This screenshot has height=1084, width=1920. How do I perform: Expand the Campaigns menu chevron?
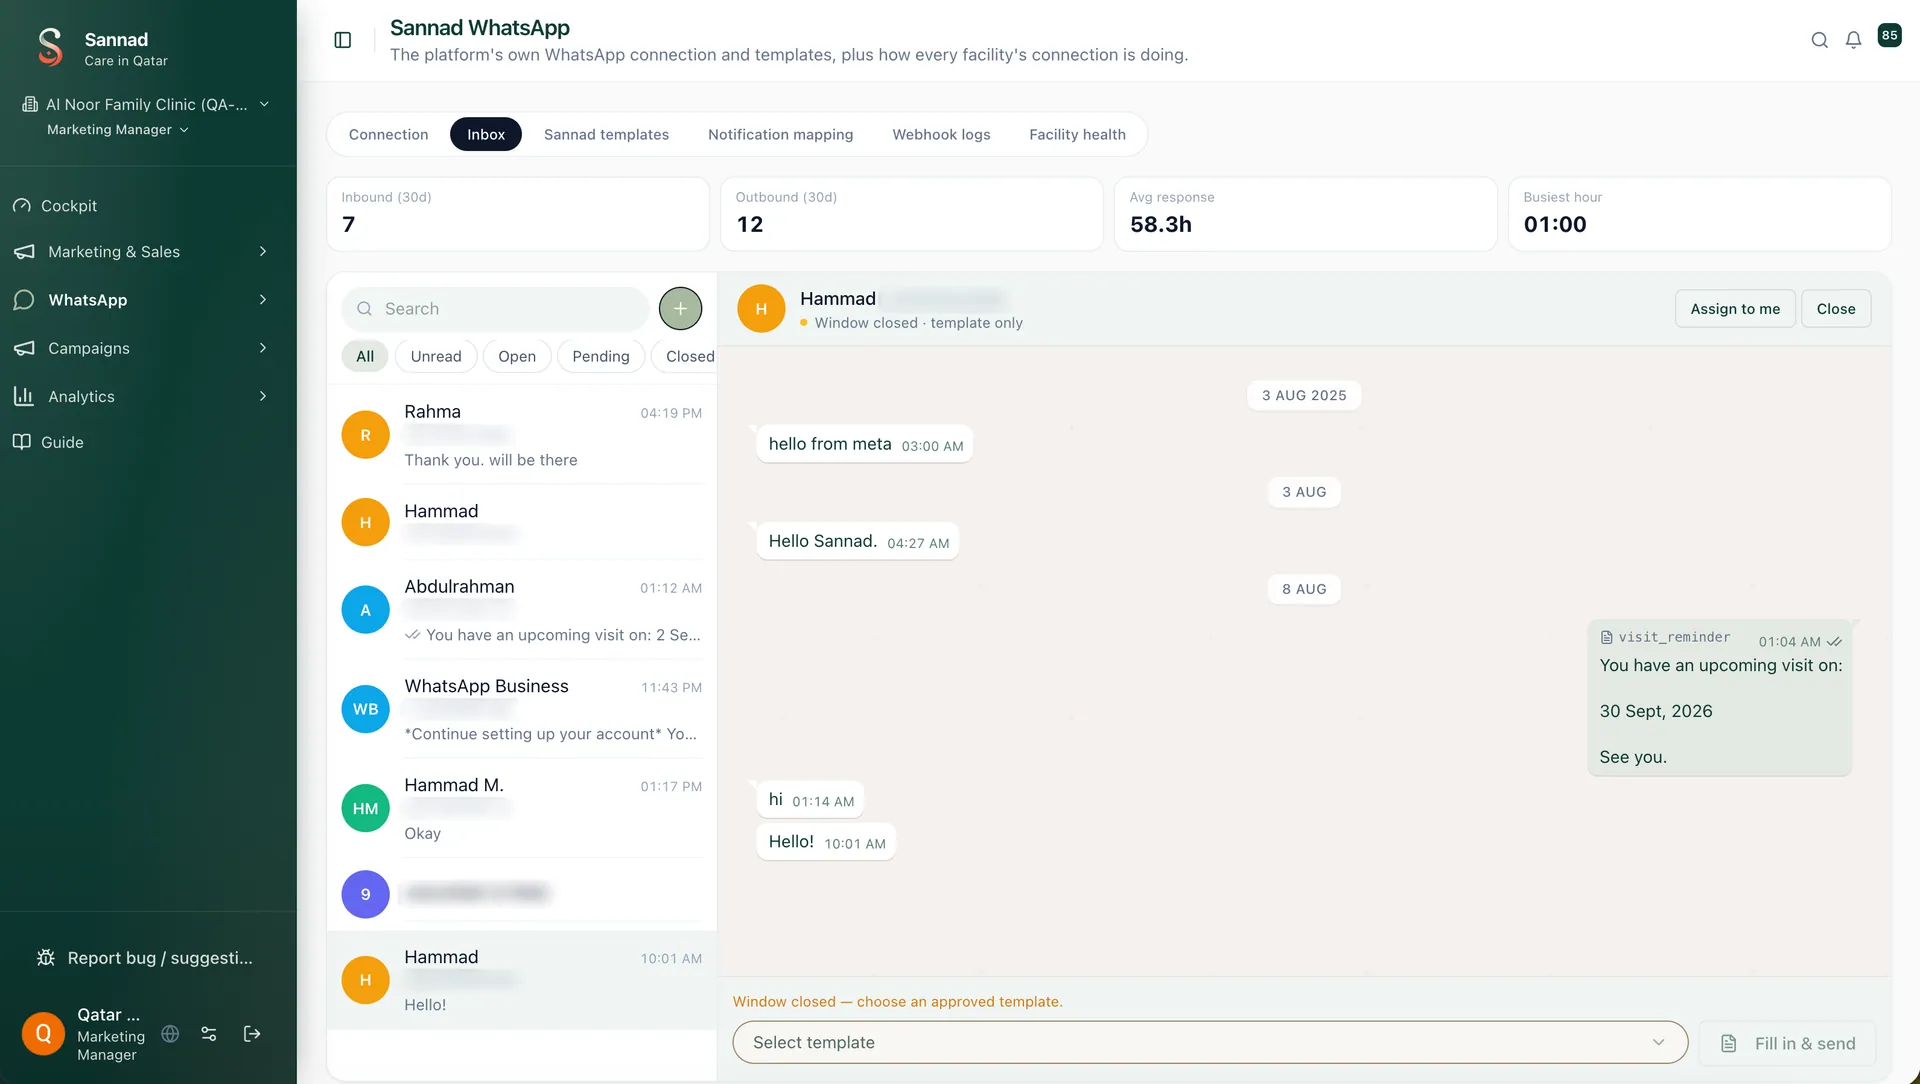tap(263, 348)
